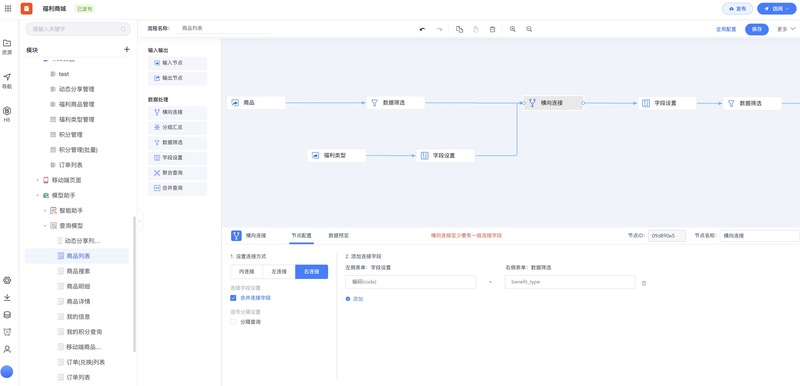Select the 数据筛选 palette item

coord(178,142)
